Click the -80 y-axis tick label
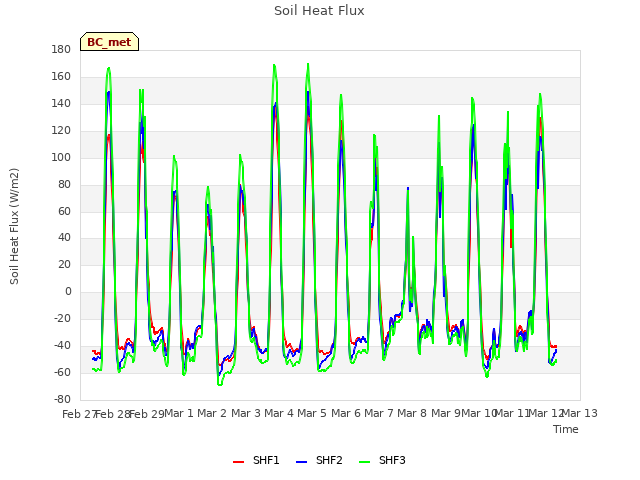This screenshot has width=640, height=480. tap(62, 399)
